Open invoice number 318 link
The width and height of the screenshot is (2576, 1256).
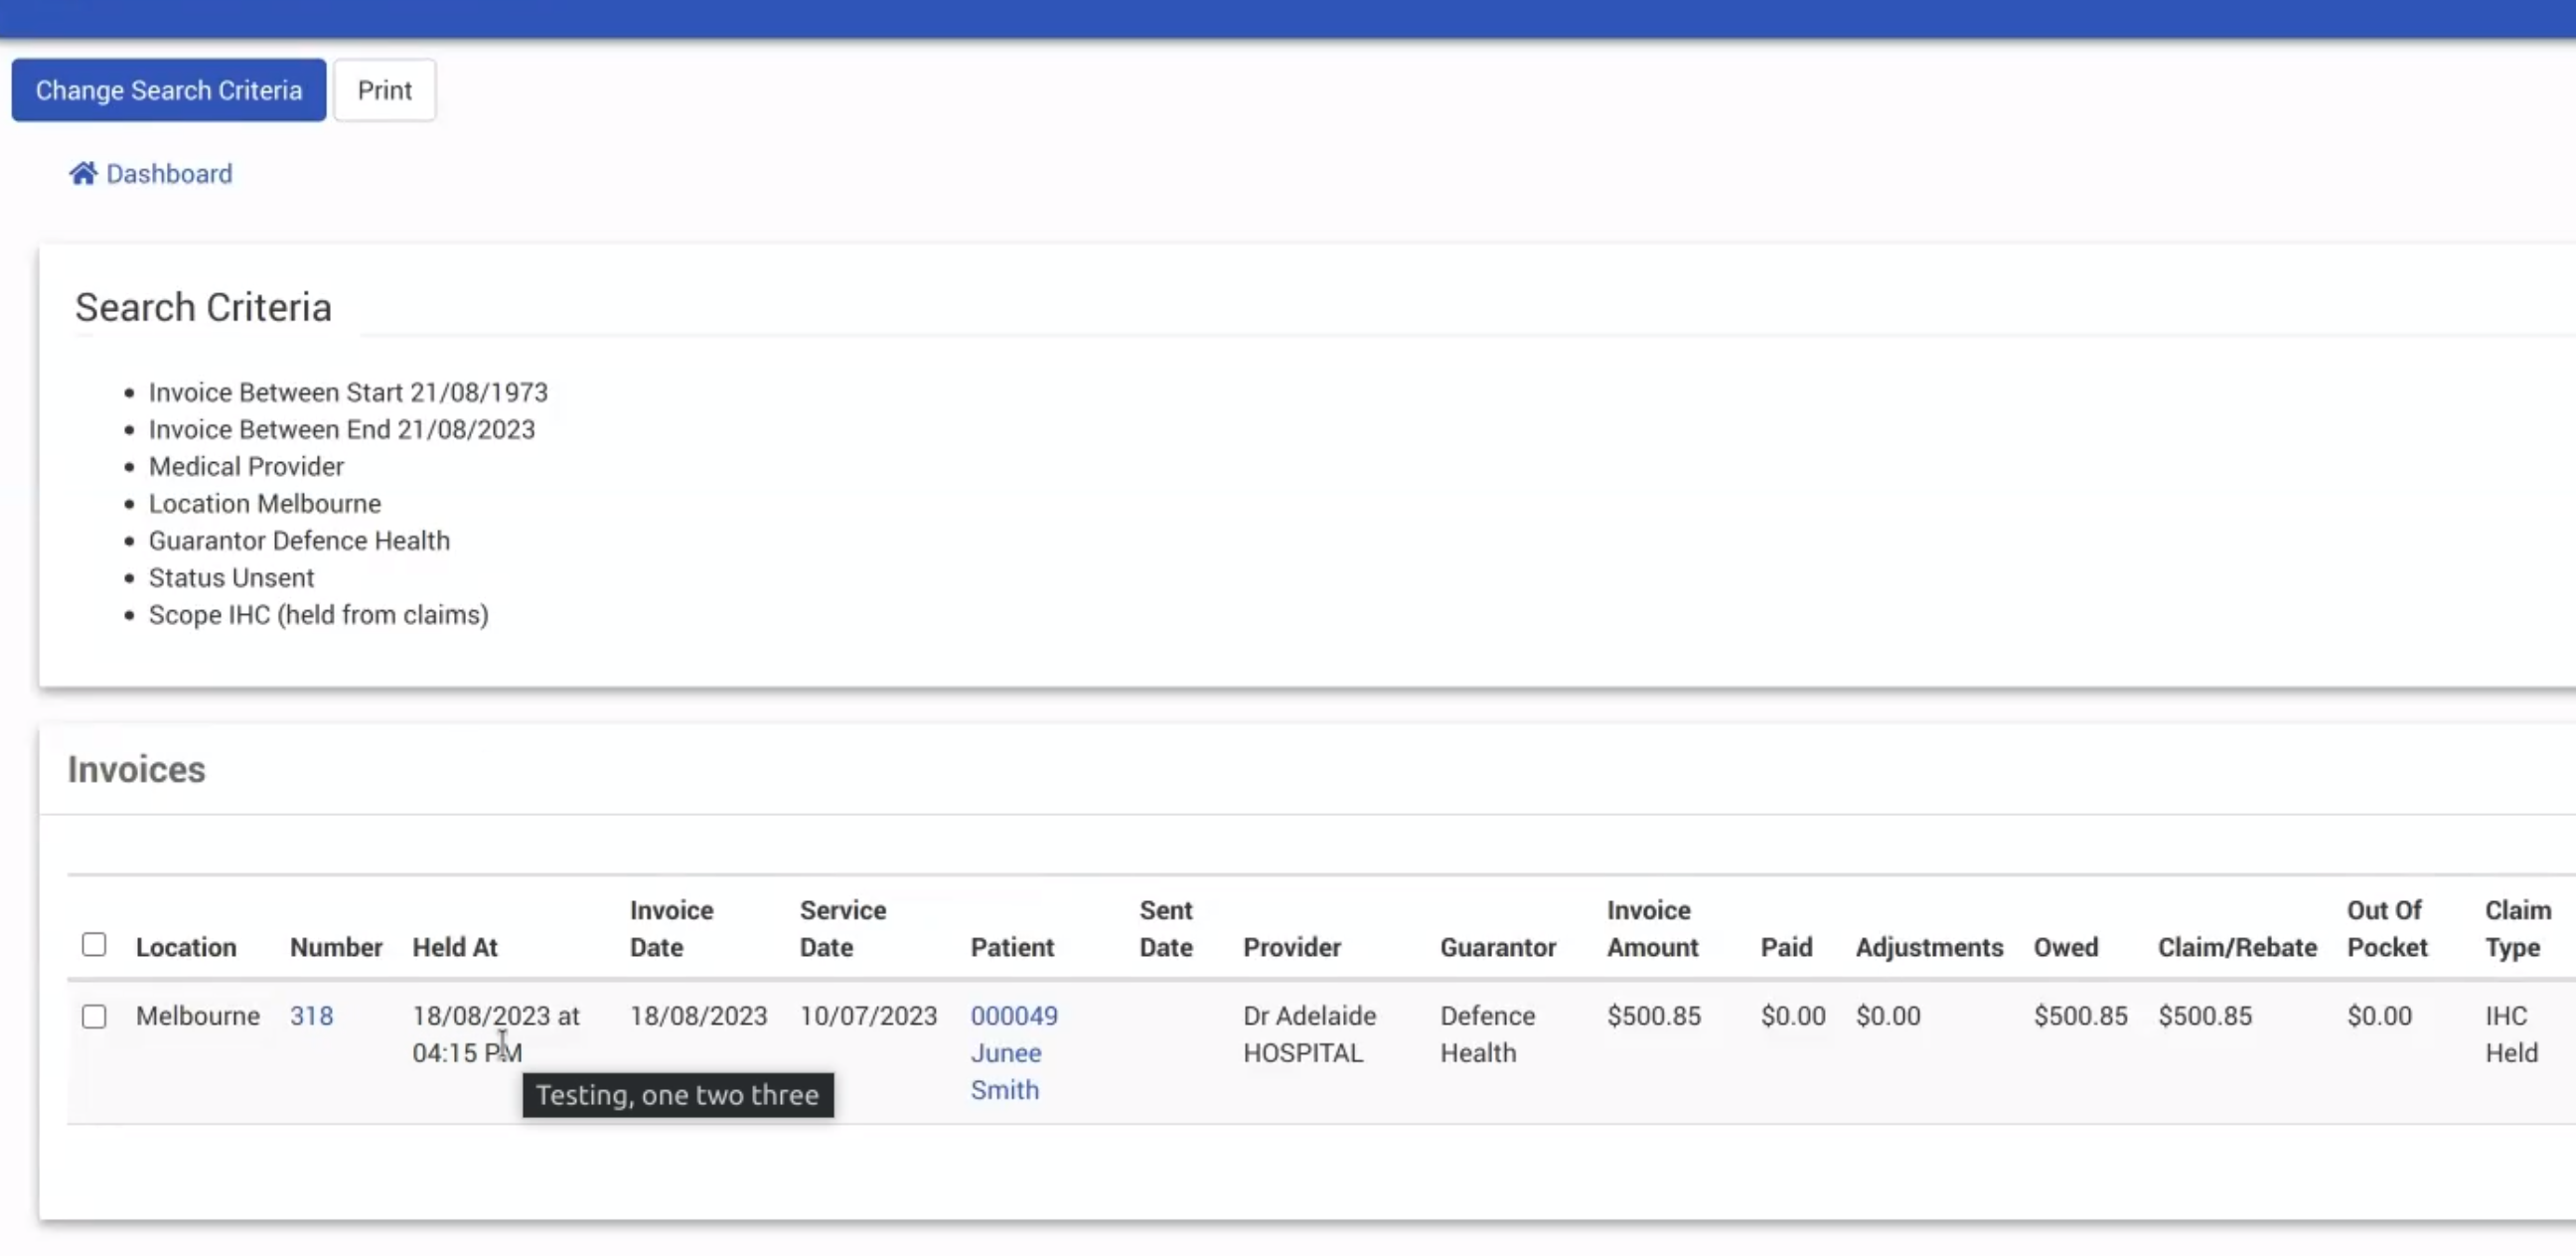[311, 1016]
